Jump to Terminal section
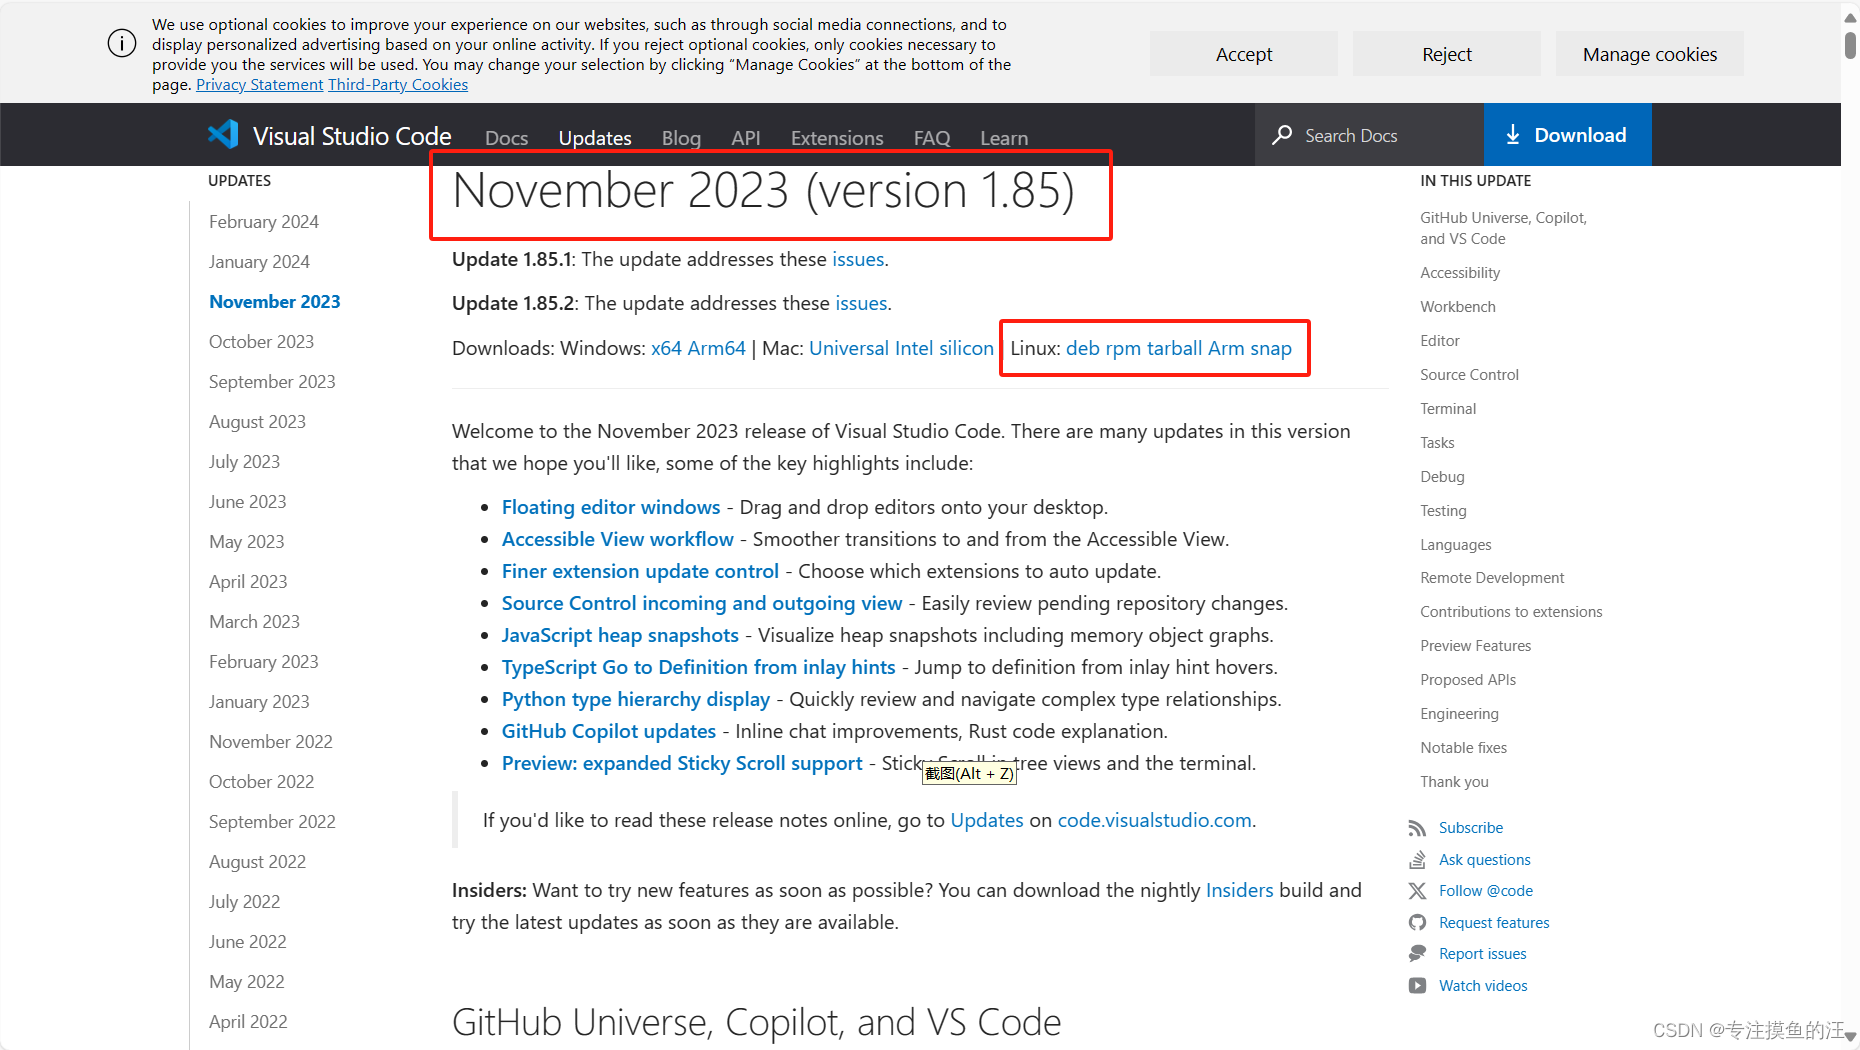Viewport: 1860px width, 1050px height. click(x=1448, y=409)
